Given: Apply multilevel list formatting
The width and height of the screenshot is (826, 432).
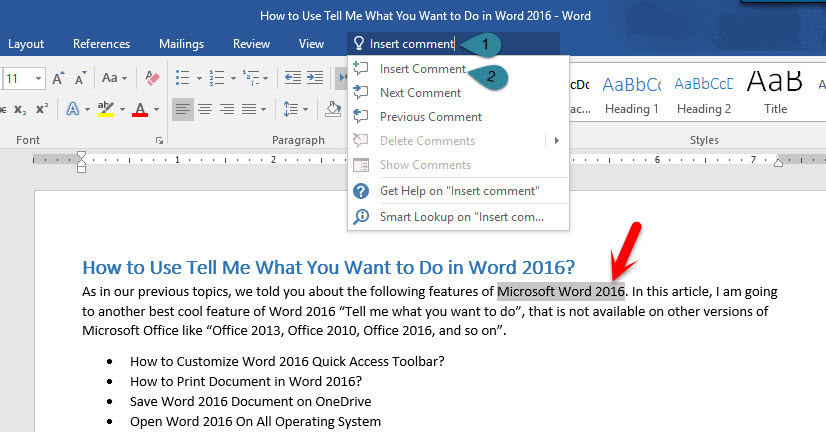Looking at the screenshot, I should 251,78.
